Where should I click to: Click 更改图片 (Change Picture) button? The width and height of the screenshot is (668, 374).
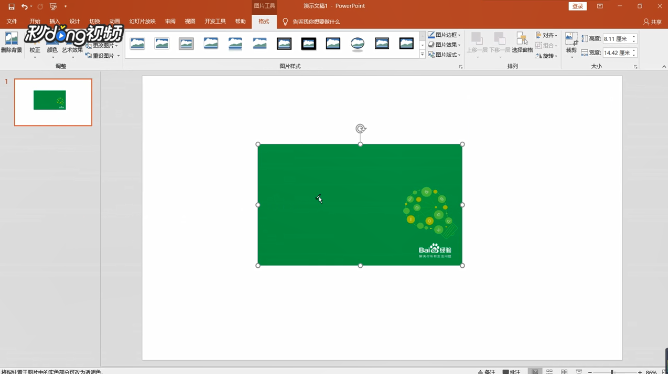[102, 45]
